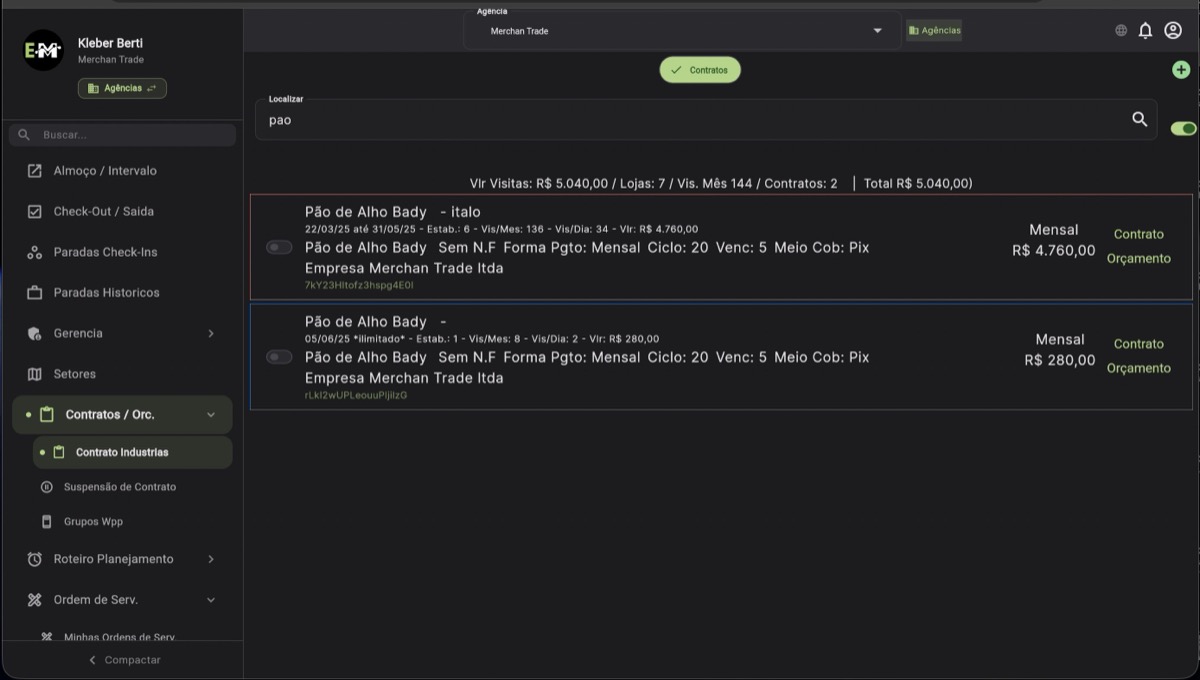Image resolution: width=1200 pixels, height=680 pixels.
Task: Click the green add contract plus icon
Action: coord(1181,70)
